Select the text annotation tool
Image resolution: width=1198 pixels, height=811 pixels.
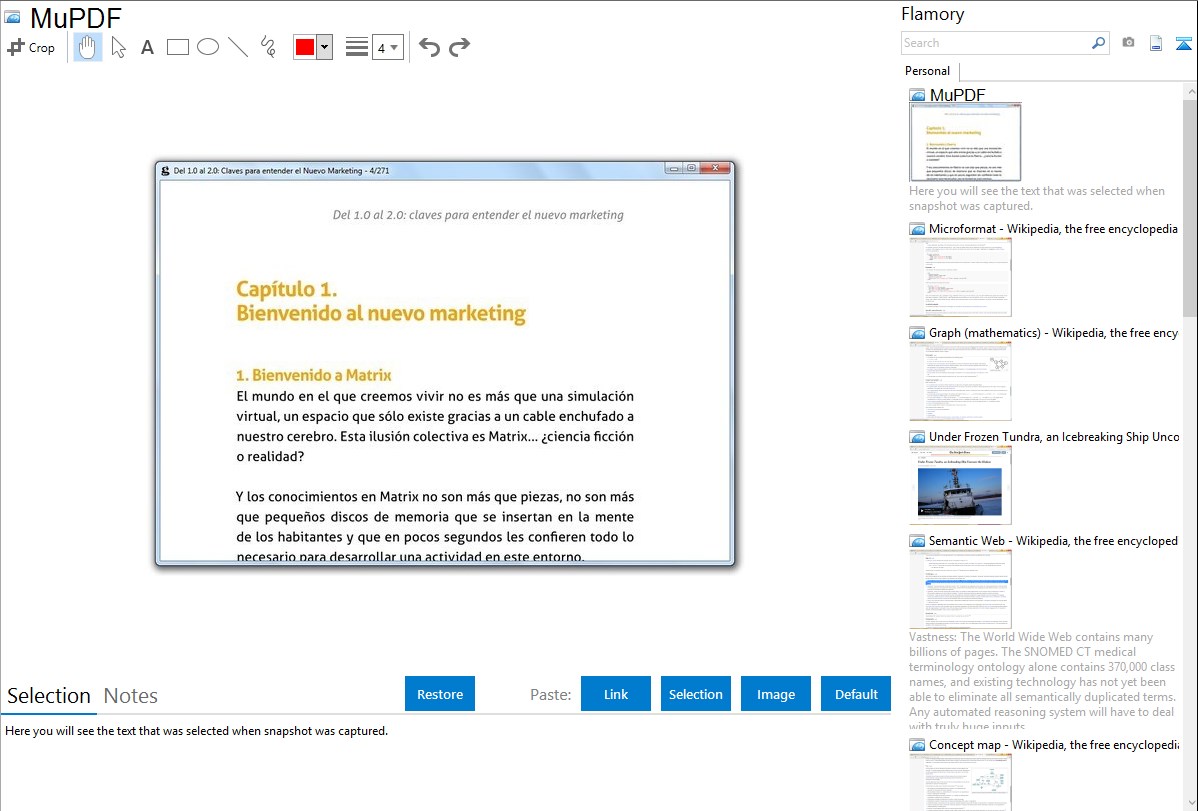[147, 47]
